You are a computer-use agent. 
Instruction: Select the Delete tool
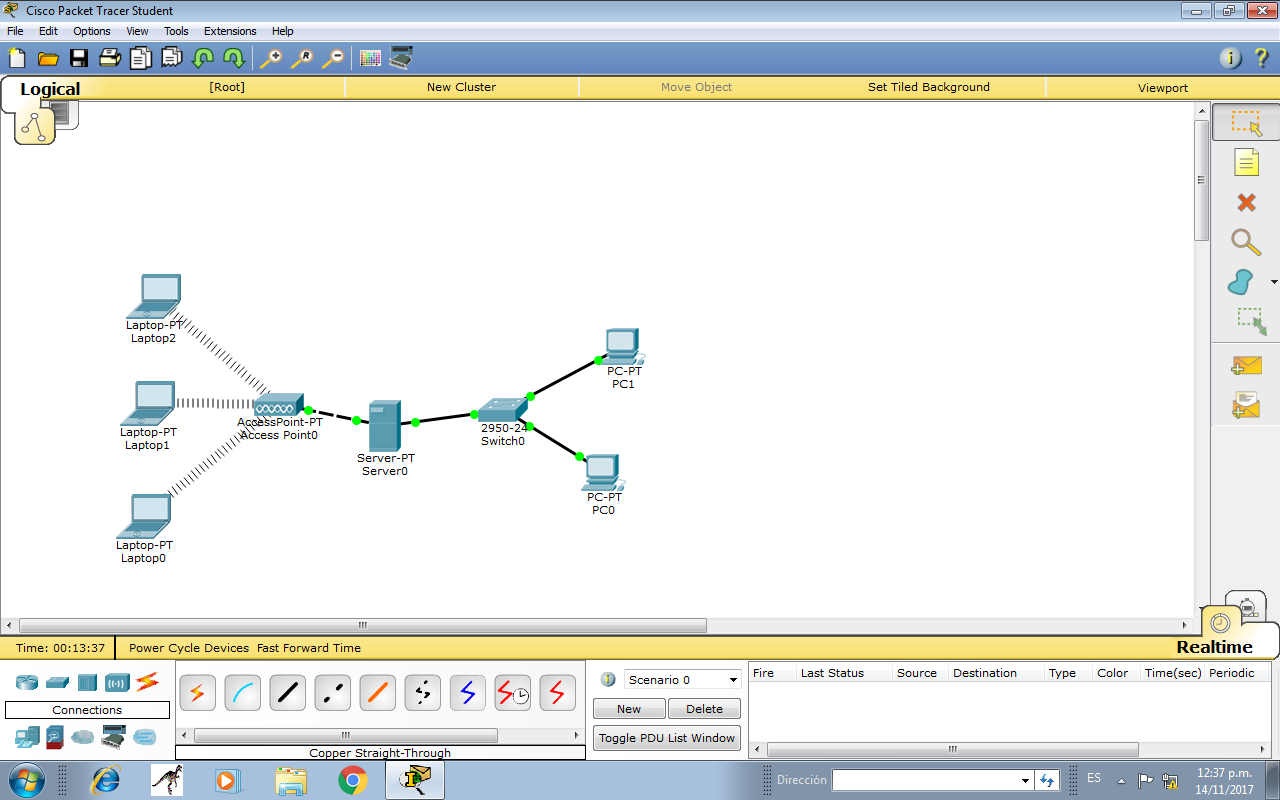tap(1245, 202)
